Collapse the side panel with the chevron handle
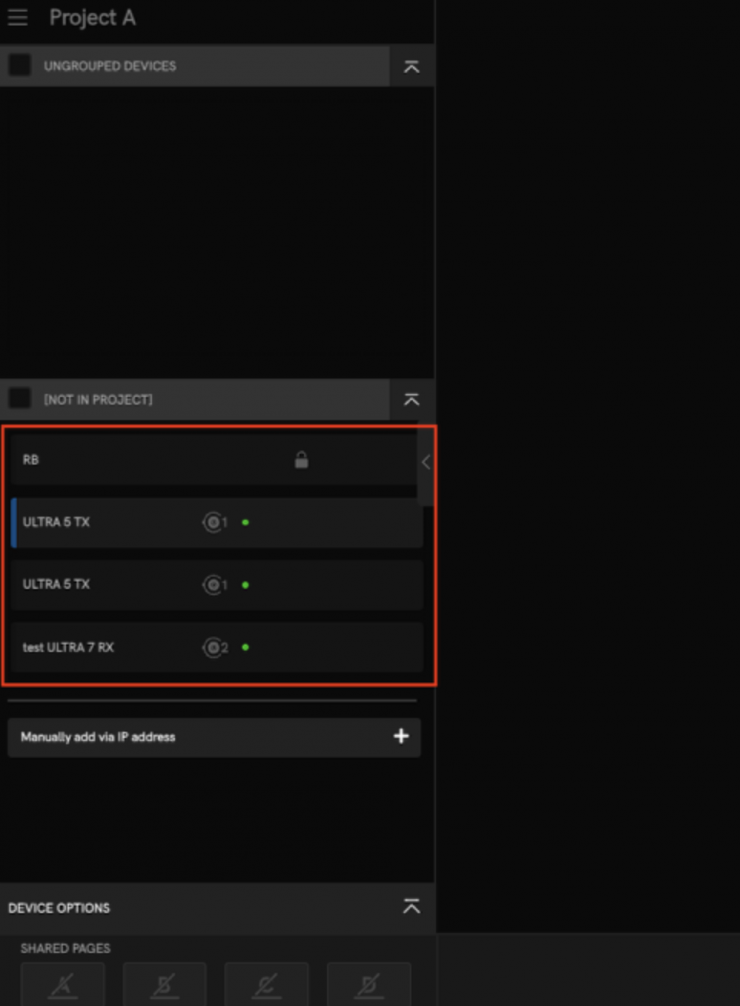Image resolution: width=740 pixels, height=1006 pixels. pyautogui.click(x=425, y=462)
